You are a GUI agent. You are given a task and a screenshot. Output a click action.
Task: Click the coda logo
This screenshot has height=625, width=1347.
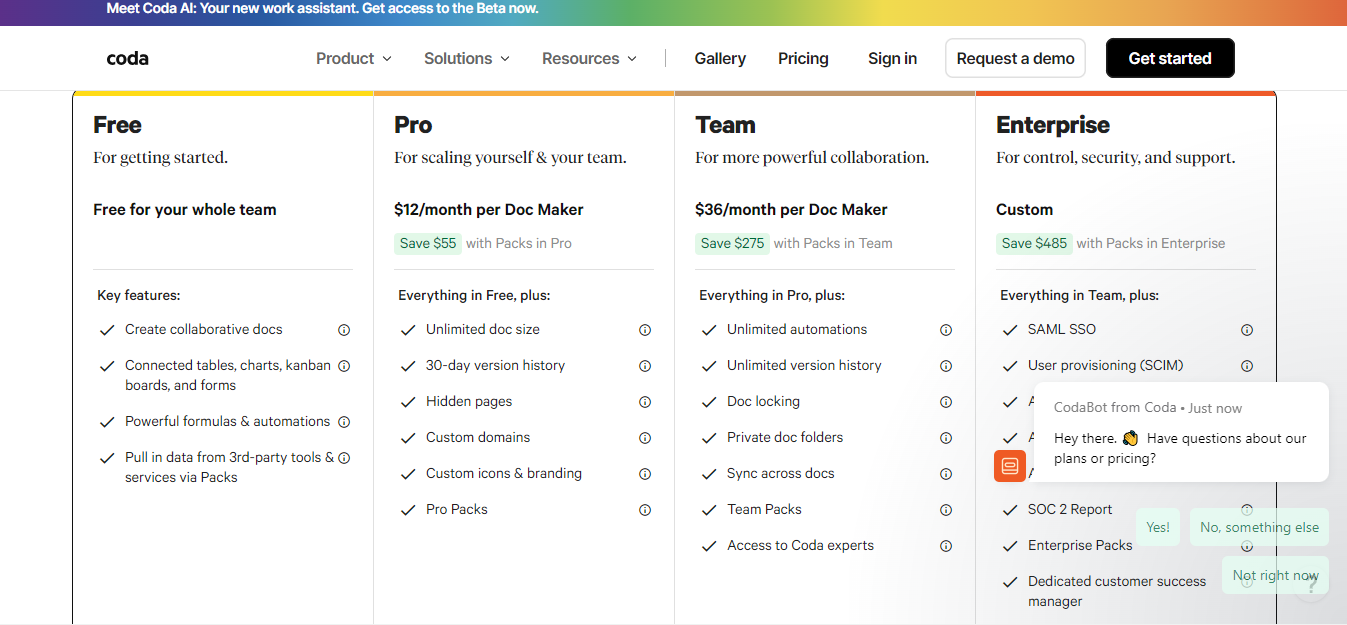tap(127, 58)
